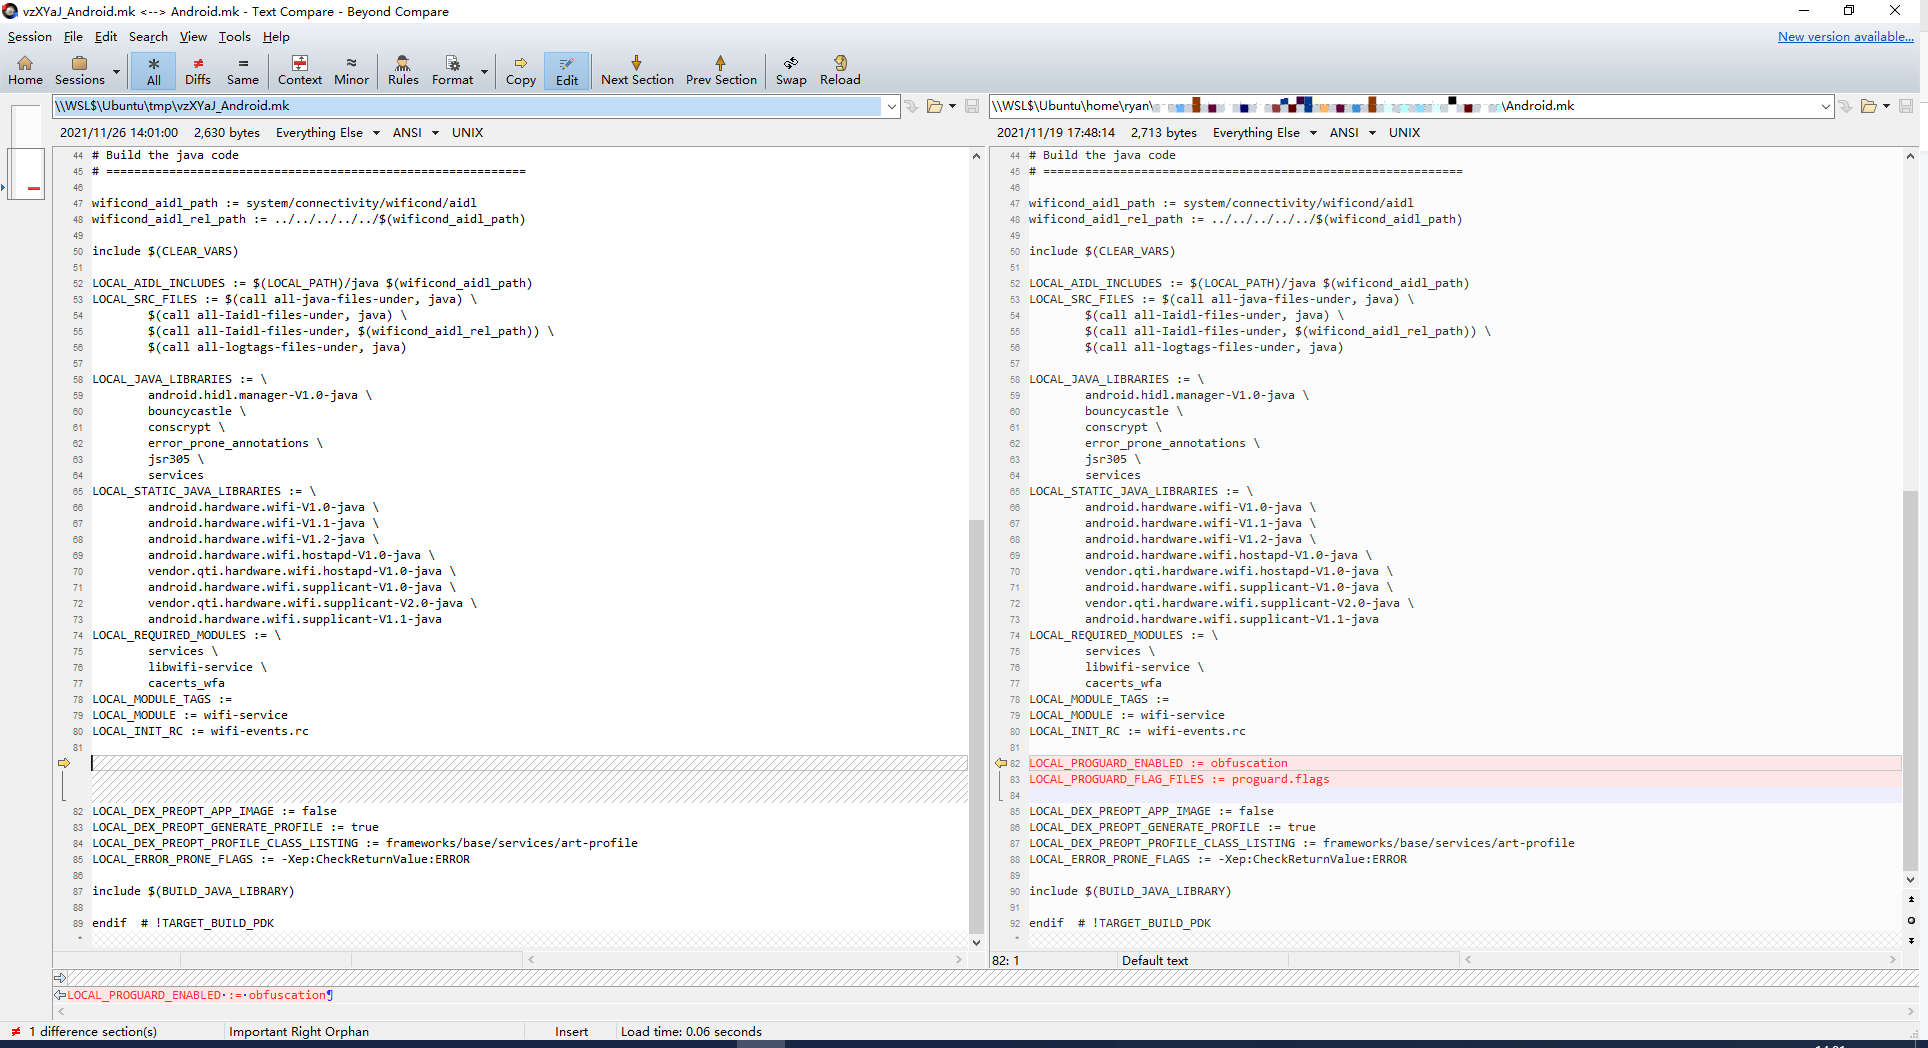Edit the left file path field
This screenshot has width=1928, height=1048.
pyautogui.click(x=468, y=106)
